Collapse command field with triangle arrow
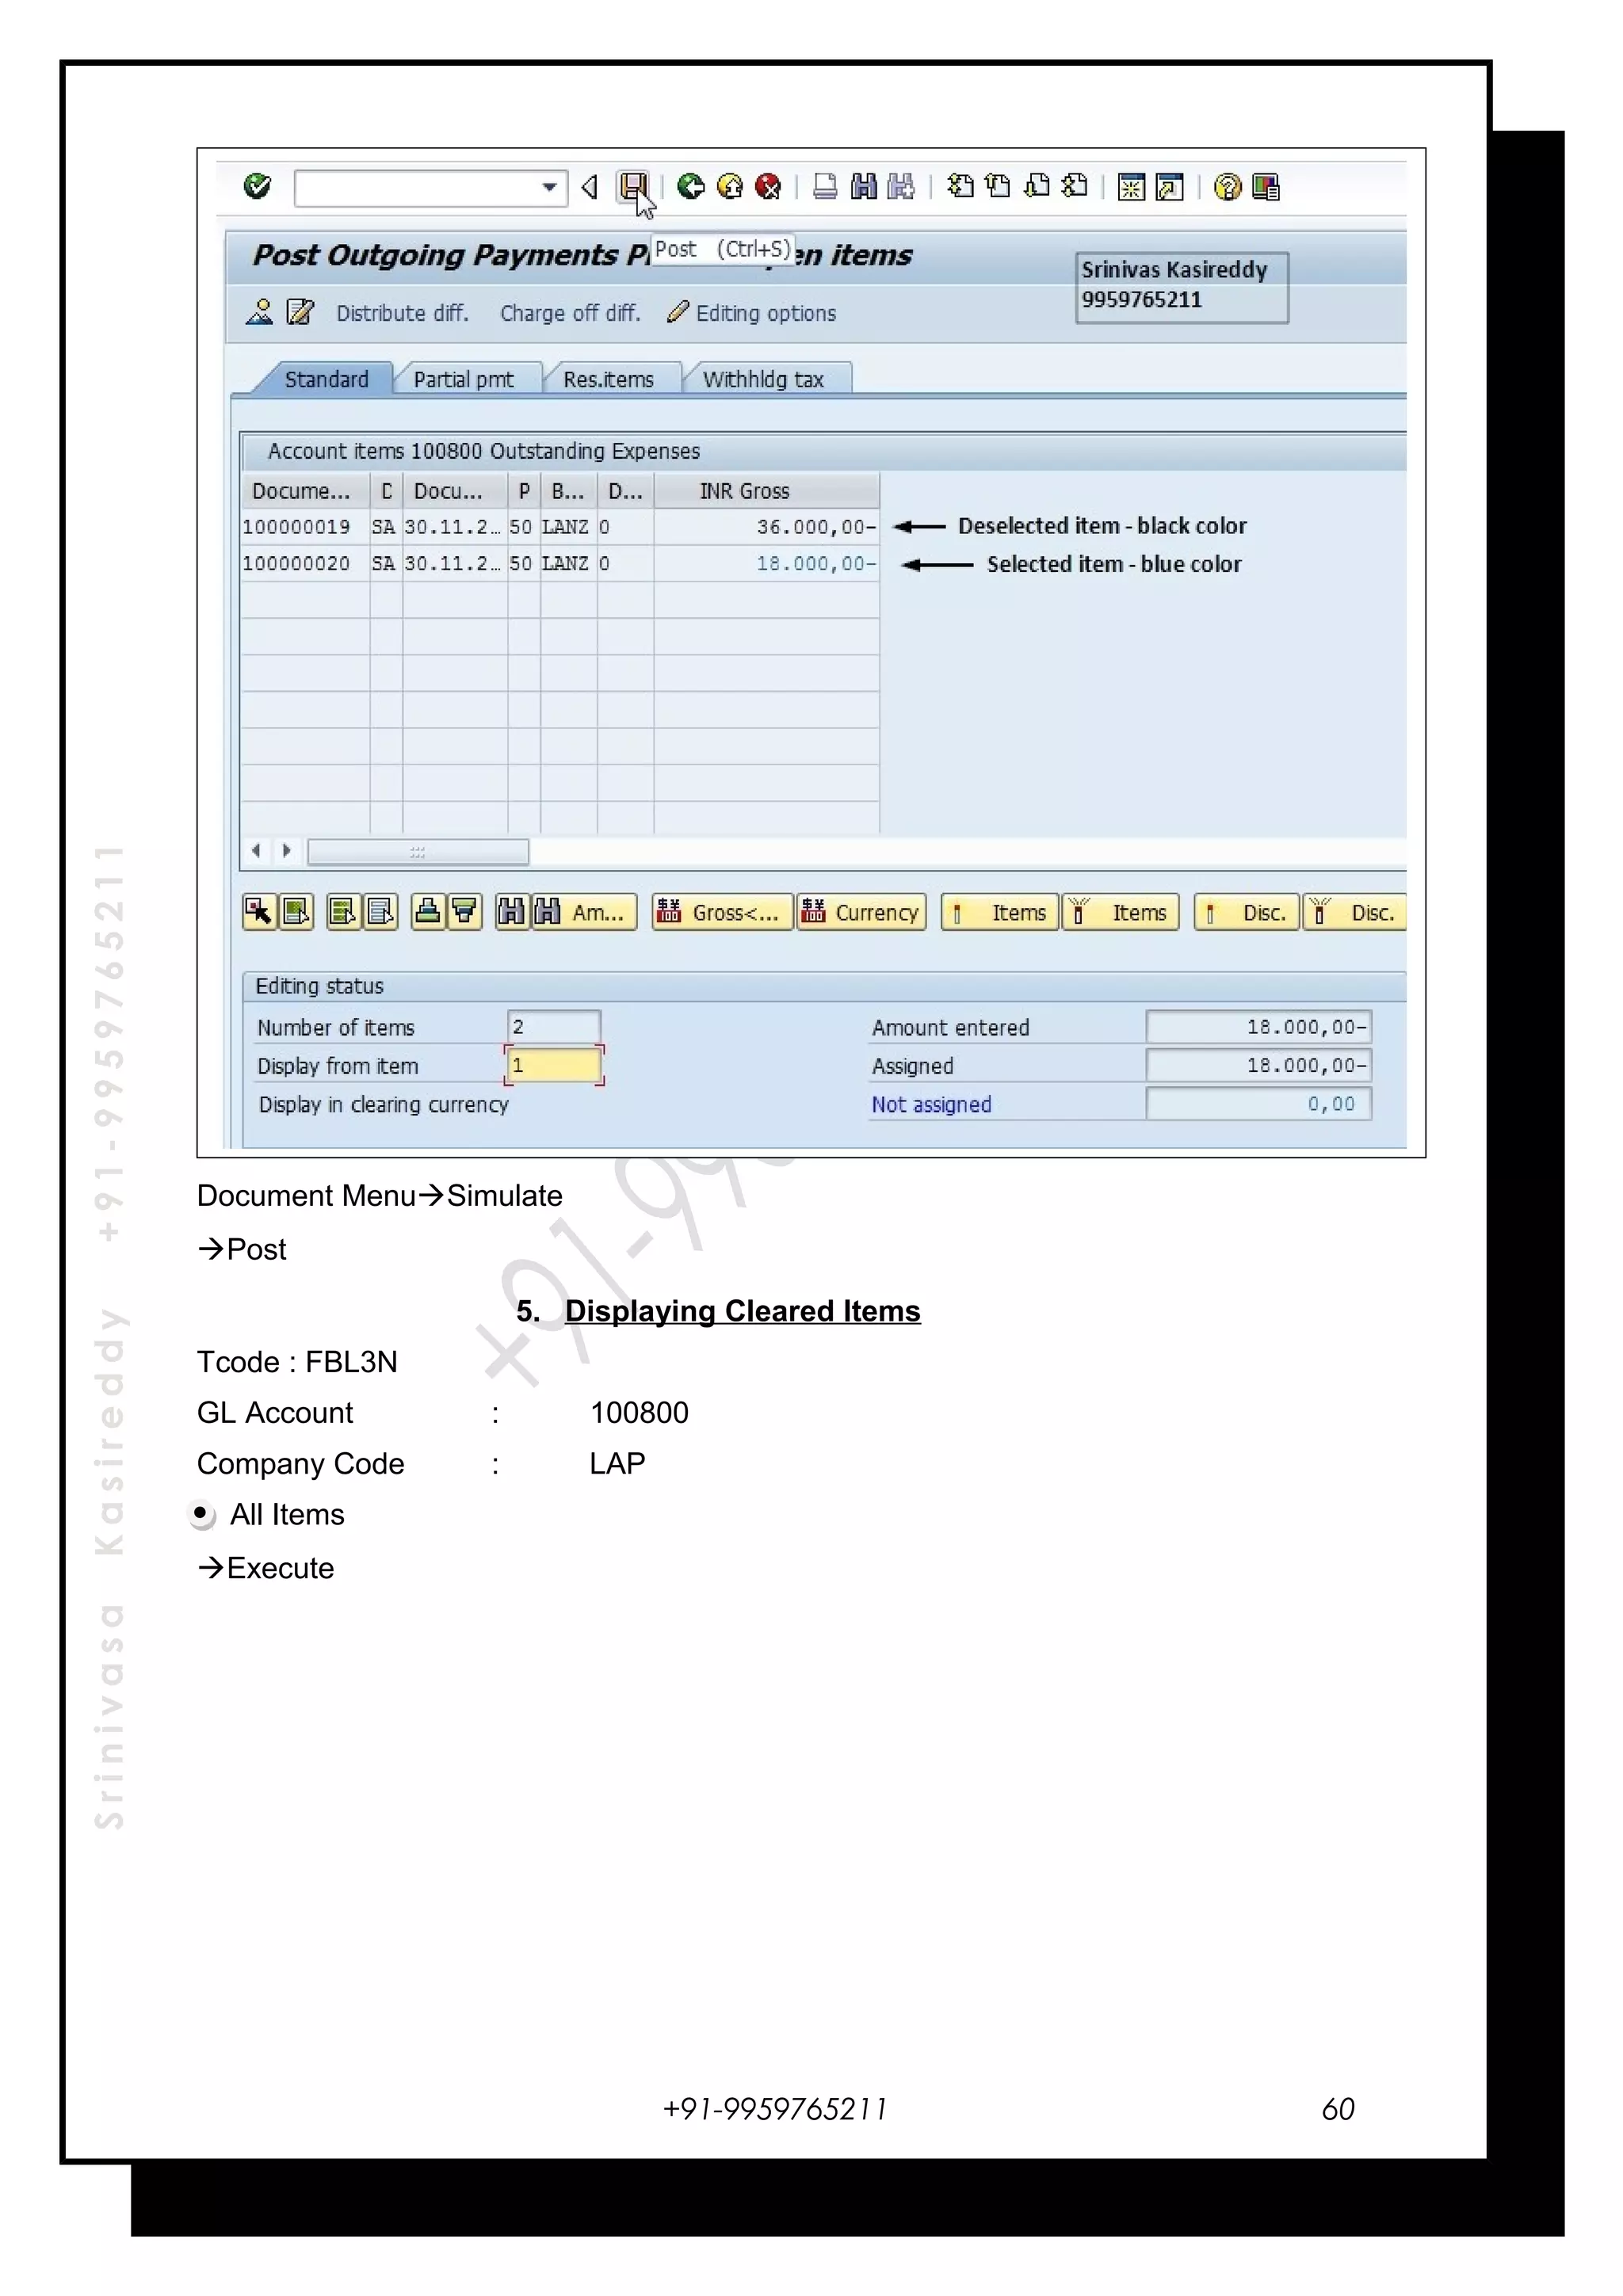The image size is (1623, 2296). [590, 187]
